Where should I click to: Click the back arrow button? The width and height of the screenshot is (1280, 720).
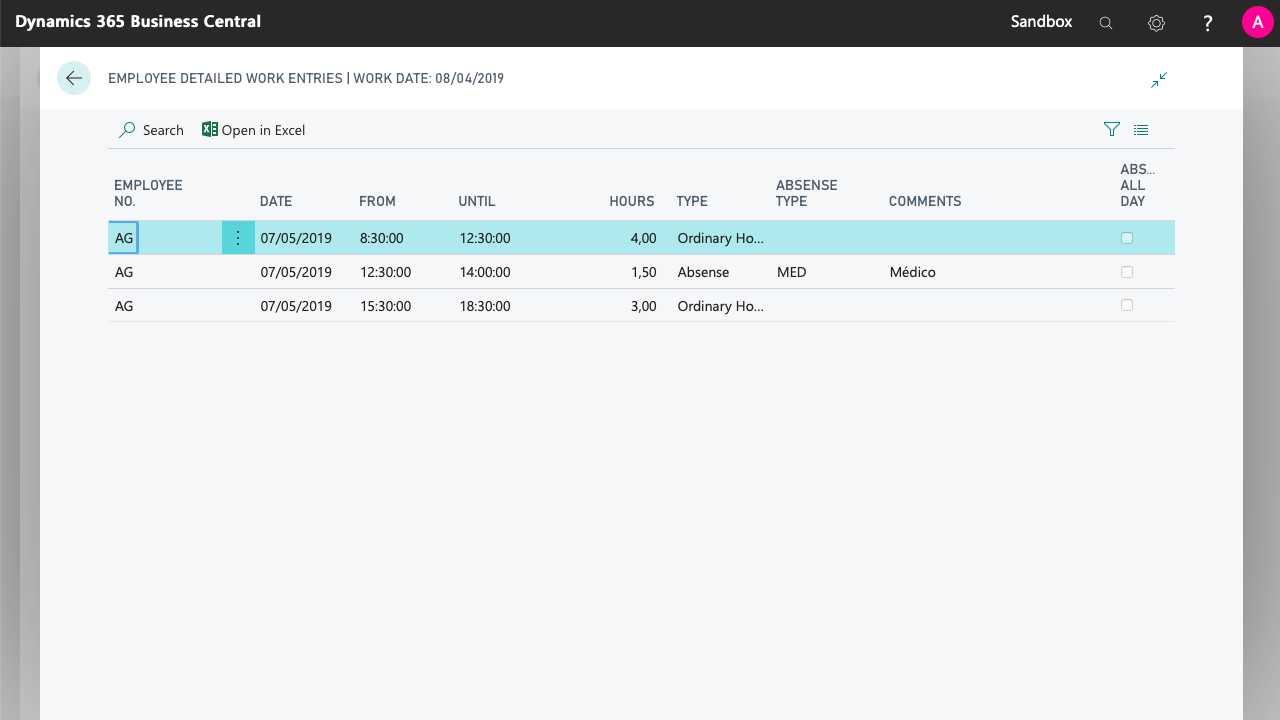[74, 78]
